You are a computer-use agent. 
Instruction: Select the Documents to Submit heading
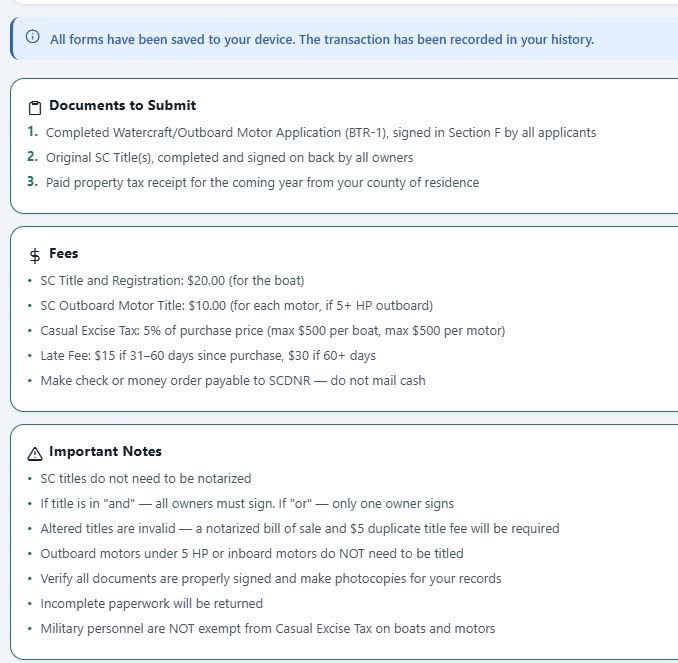click(122, 106)
